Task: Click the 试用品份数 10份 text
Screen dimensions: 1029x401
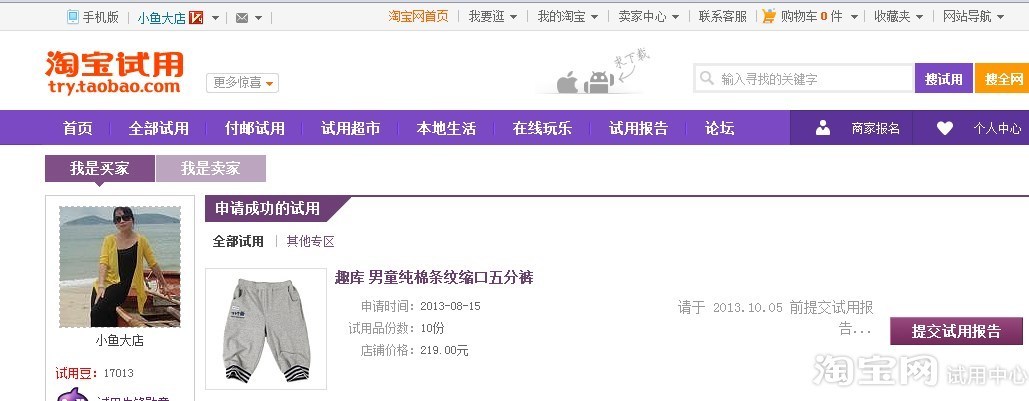Action: point(396,328)
